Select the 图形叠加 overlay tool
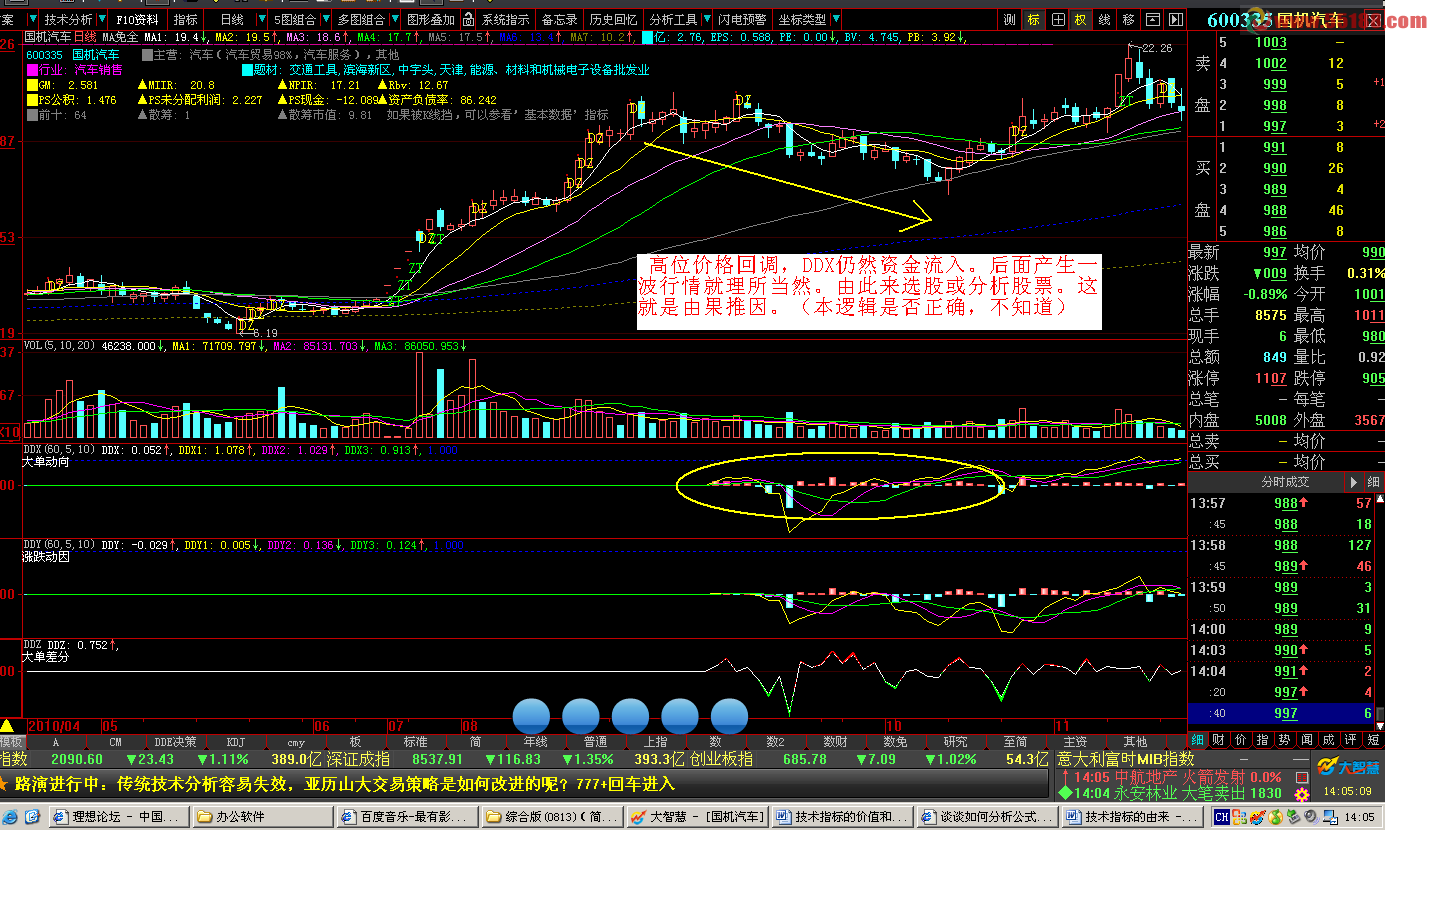The height and width of the screenshot is (900, 1440). pyautogui.click(x=431, y=19)
